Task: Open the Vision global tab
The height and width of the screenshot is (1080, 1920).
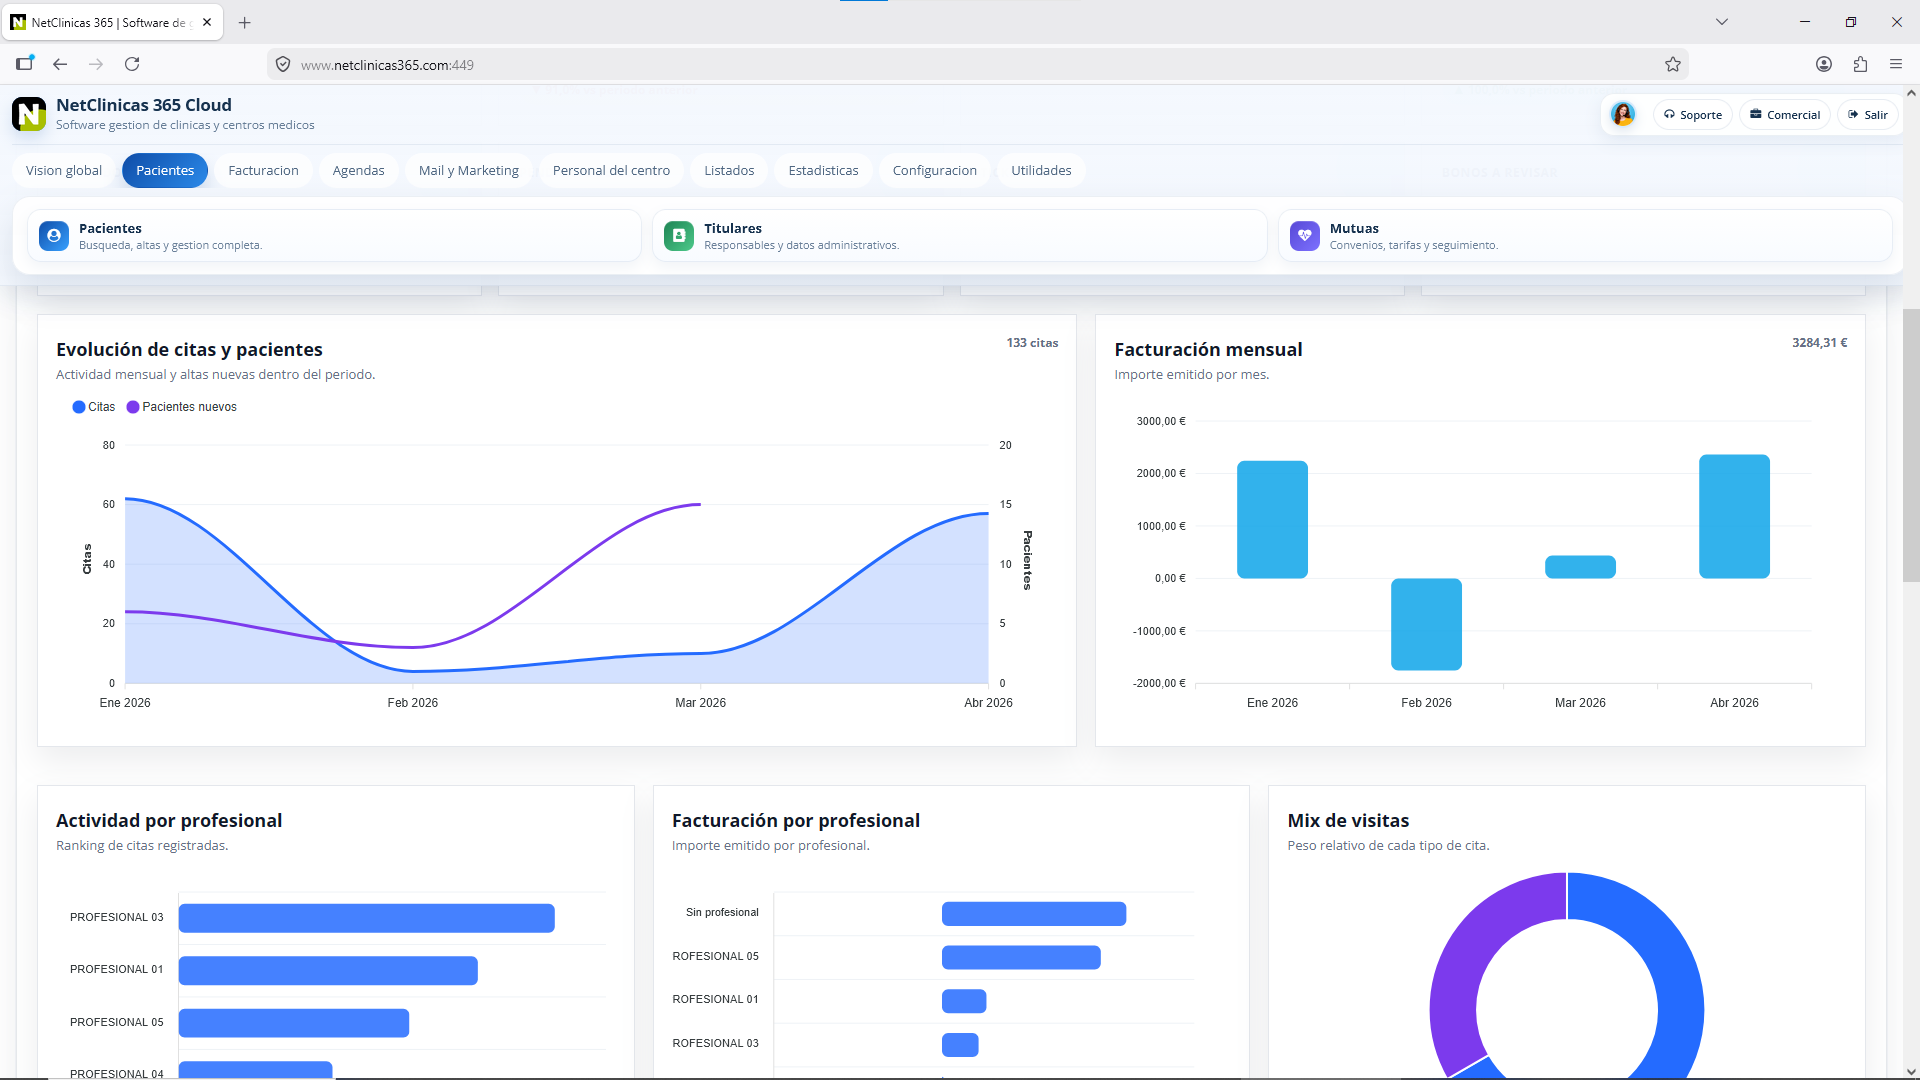Action: point(64,171)
